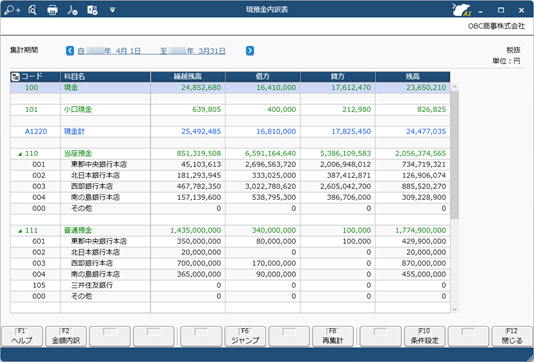Click the 残高 column header
This screenshot has height=362, width=534.
click(x=412, y=77)
